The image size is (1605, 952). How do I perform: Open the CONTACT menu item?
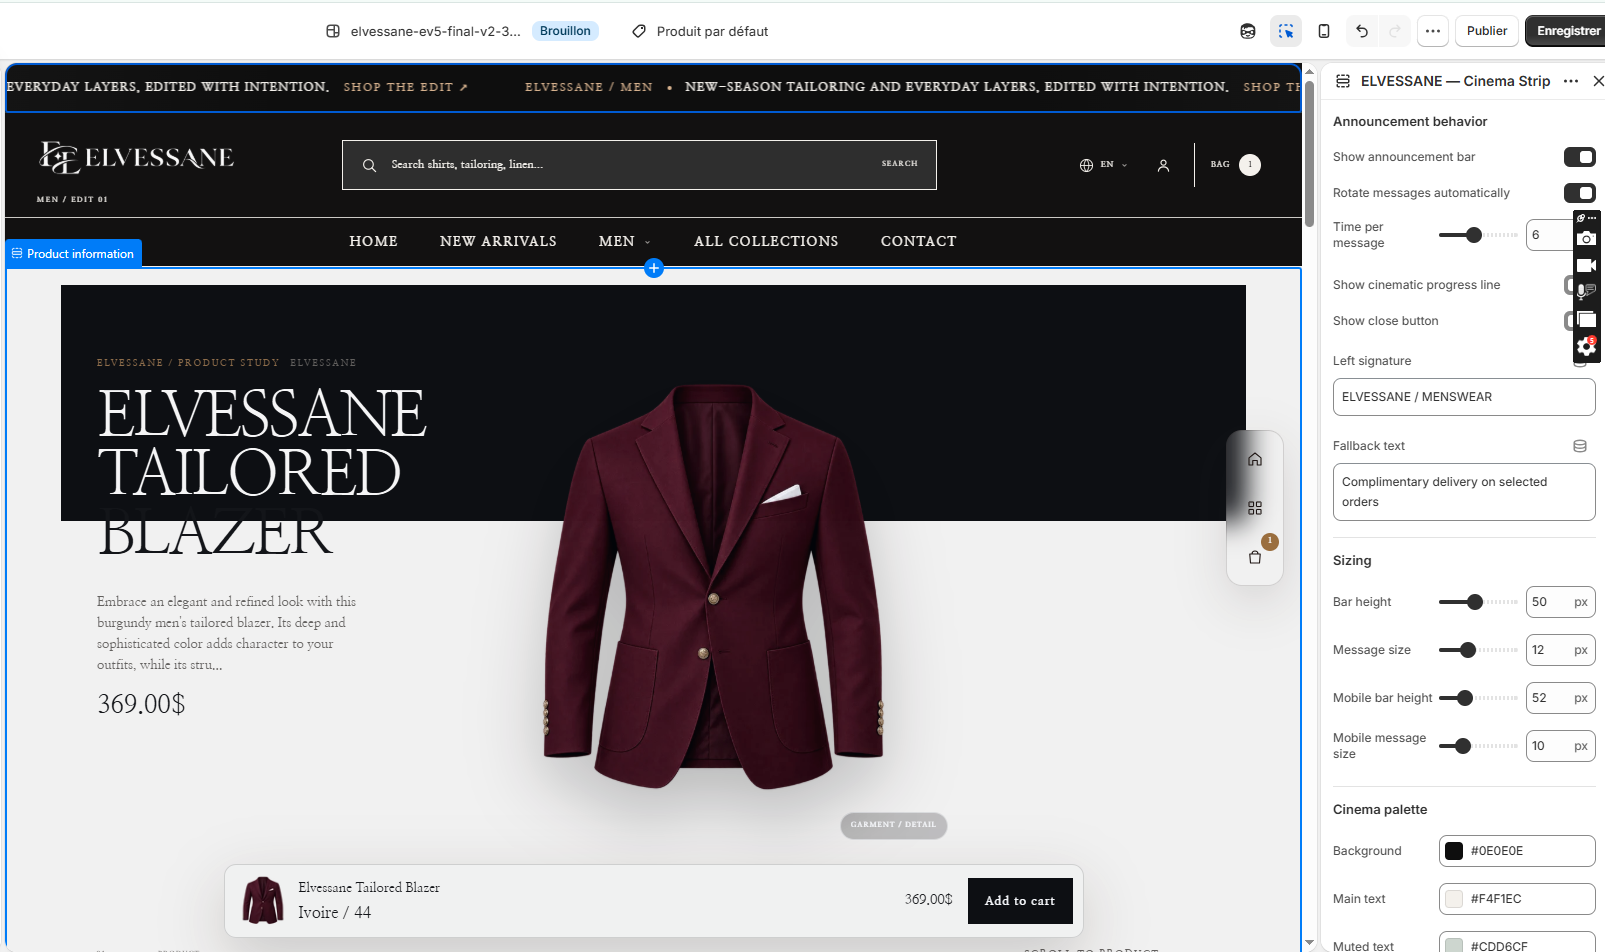[918, 241]
